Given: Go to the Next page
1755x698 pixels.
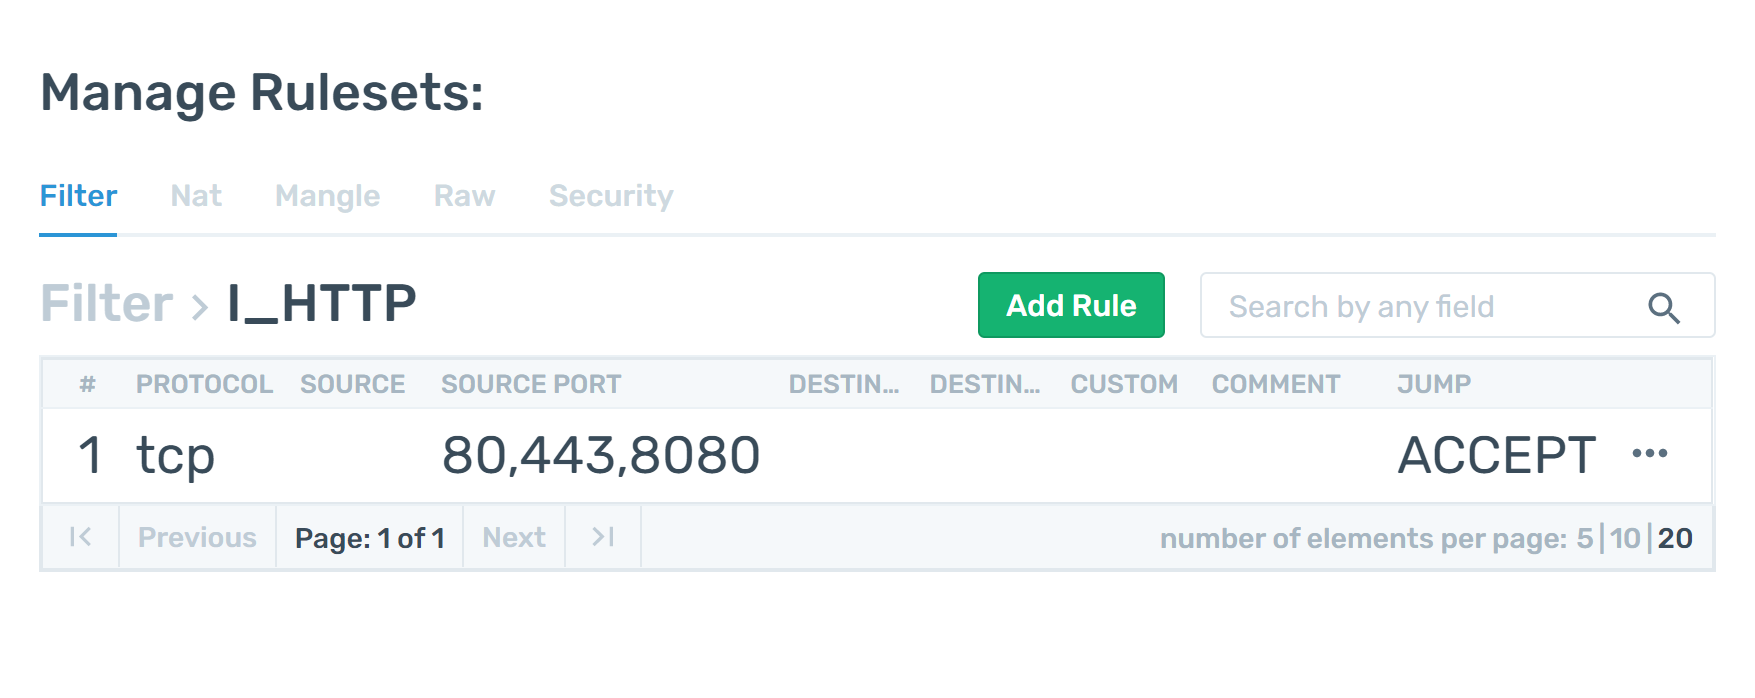Looking at the screenshot, I should [514, 538].
